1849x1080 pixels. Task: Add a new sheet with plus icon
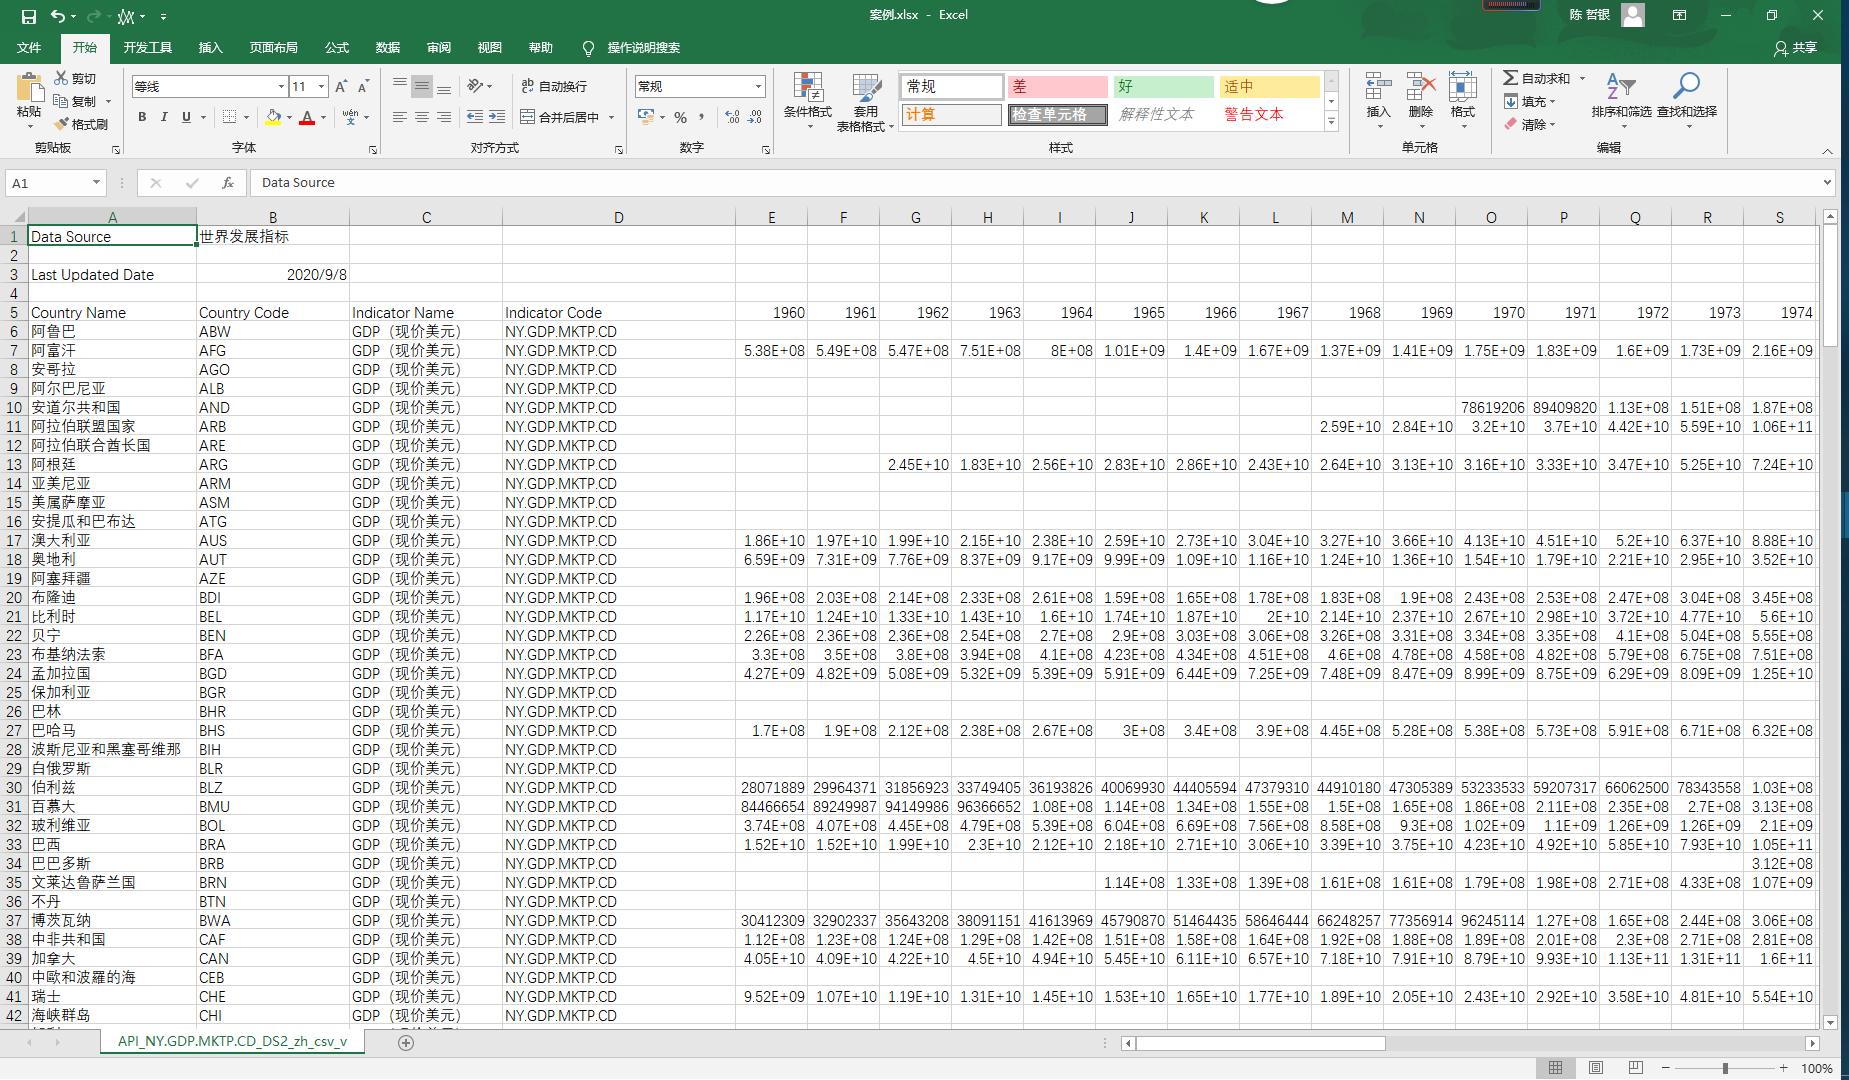pyautogui.click(x=406, y=1042)
